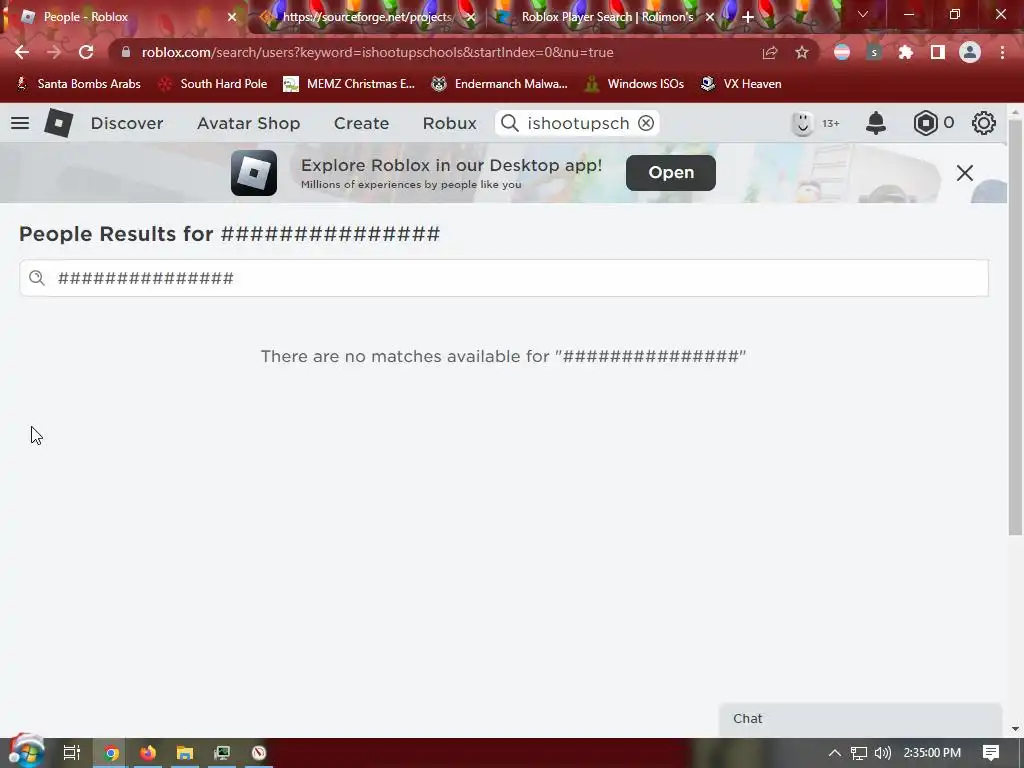Open Santa Bombs Arabs bookmark
The image size is (1024, 768).
(78, 84)
